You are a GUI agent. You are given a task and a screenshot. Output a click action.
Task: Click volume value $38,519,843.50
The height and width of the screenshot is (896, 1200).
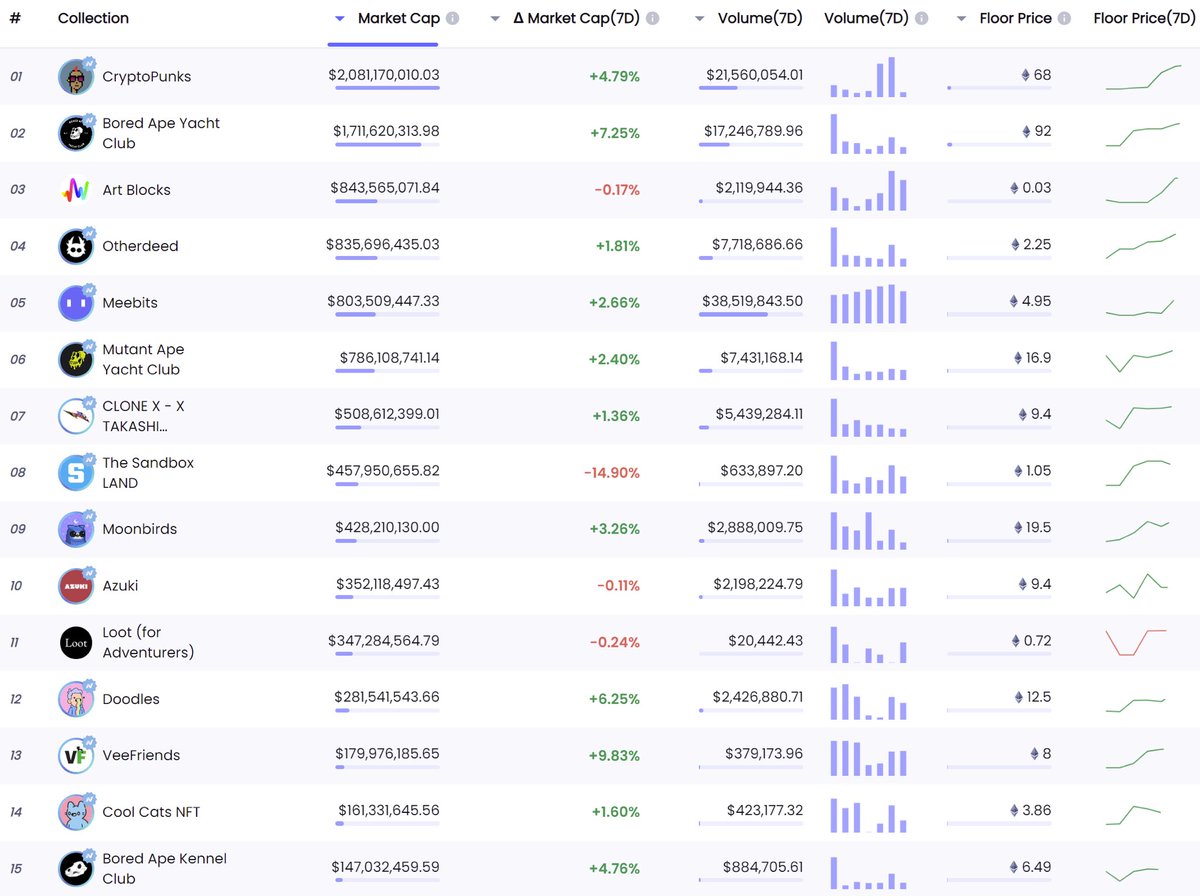pyautogui.click(x=754, y=301)
